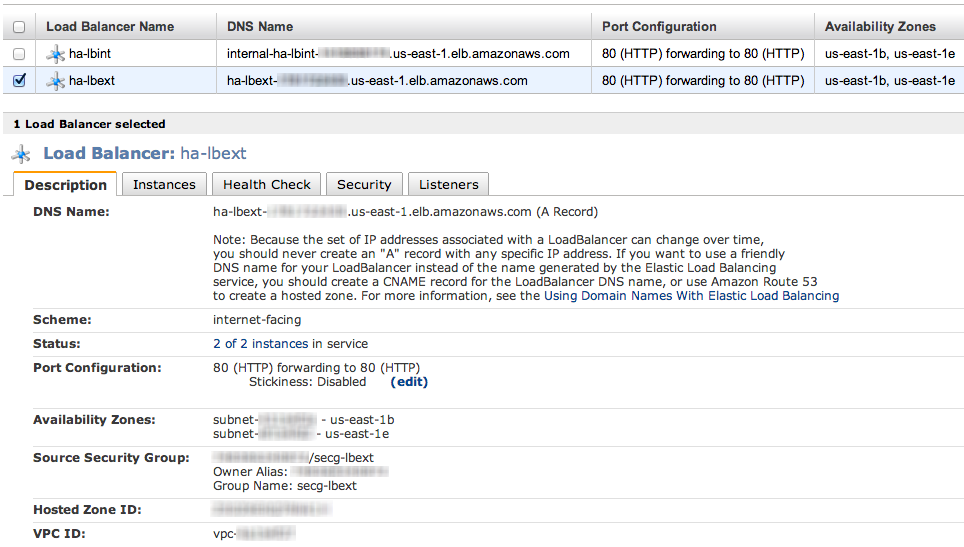Sort by Load Balancer Name column header
Image resolution: width=964 pixels, height=547 pixels.
pyautogui.click(x=110, y=26)
